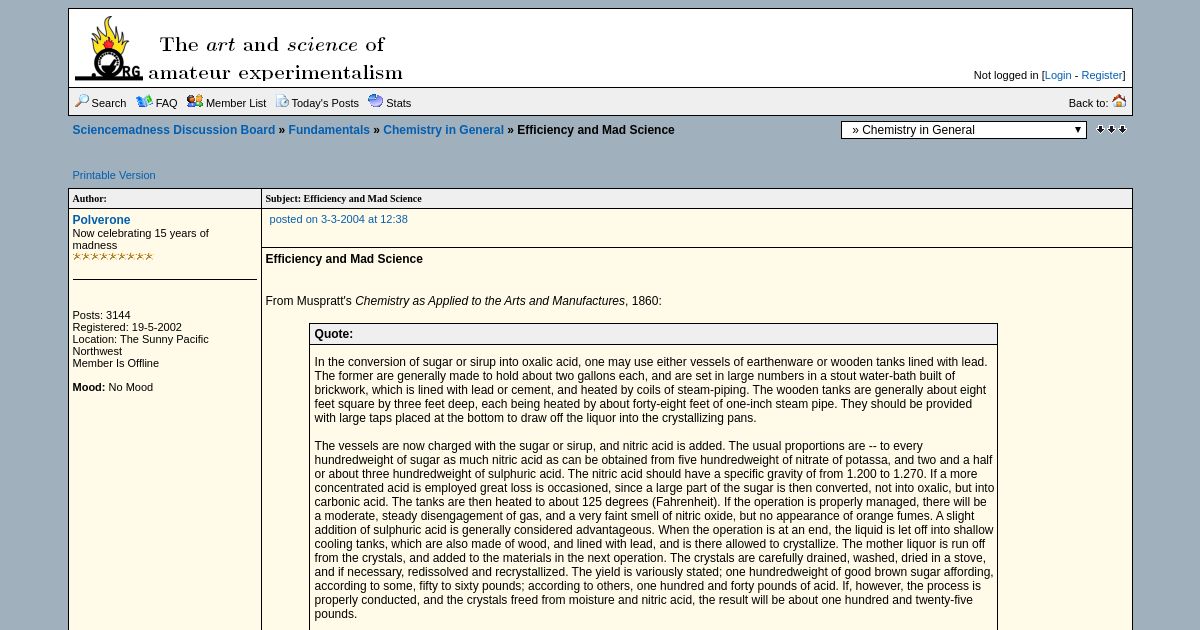Click Polverone's gold star rank row
1200x630 pixels.
(x=112, y=257)
